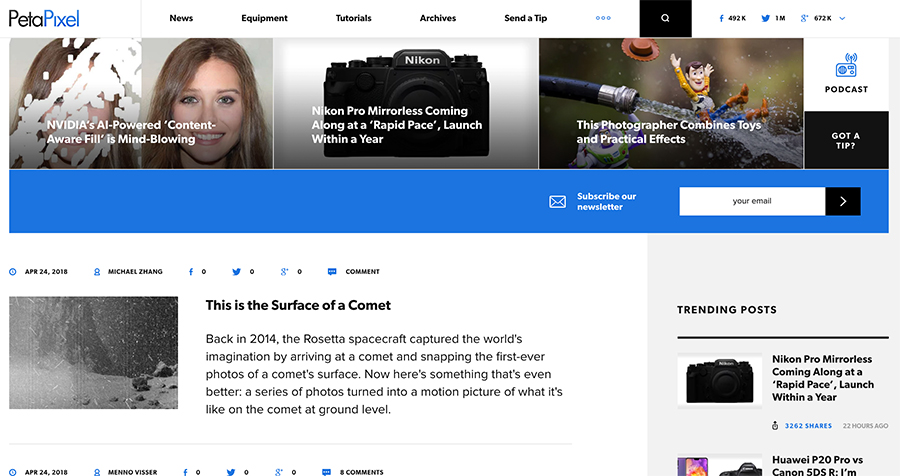Viewport: 900px width, 476px height.
Task: Click the three-dot more menu icon
Action: [x=603, y=18]
